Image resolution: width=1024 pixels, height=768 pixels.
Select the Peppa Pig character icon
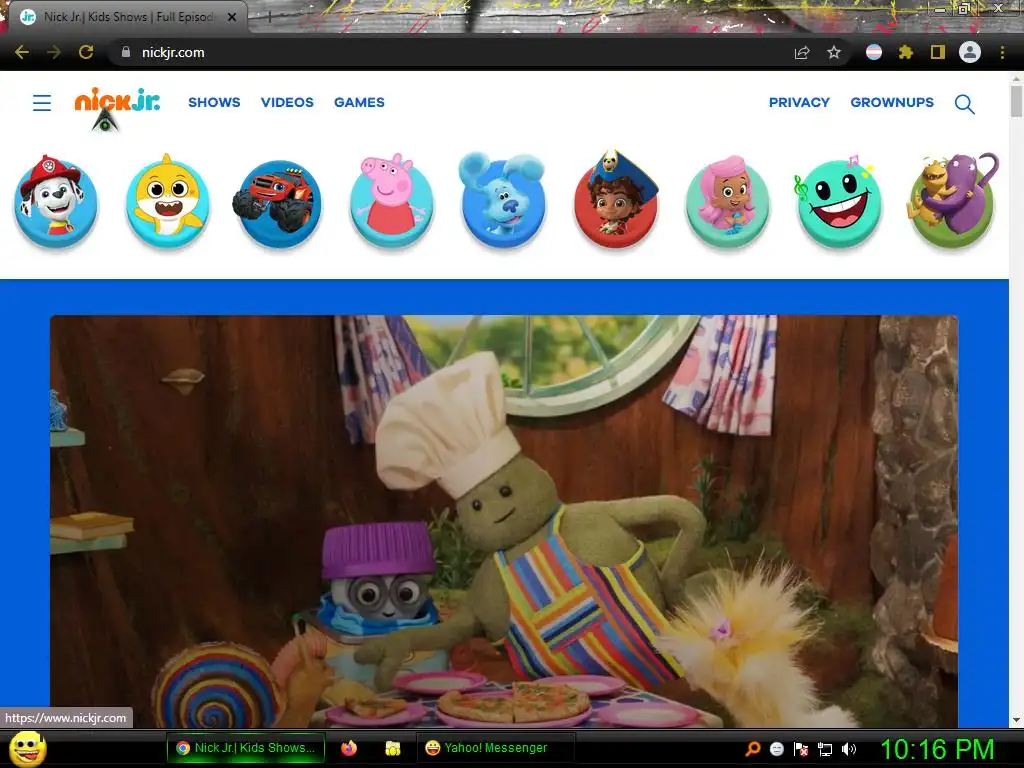(x=391, y=201)
